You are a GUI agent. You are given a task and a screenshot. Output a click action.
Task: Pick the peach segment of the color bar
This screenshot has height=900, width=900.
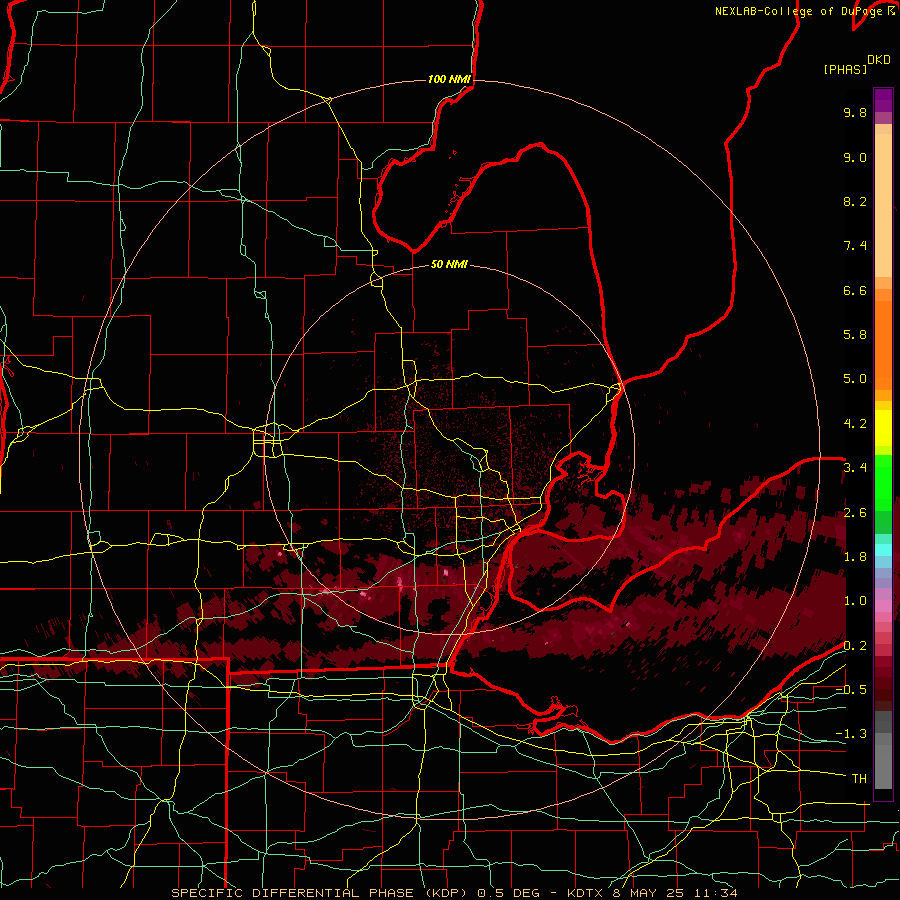point(883,207)
